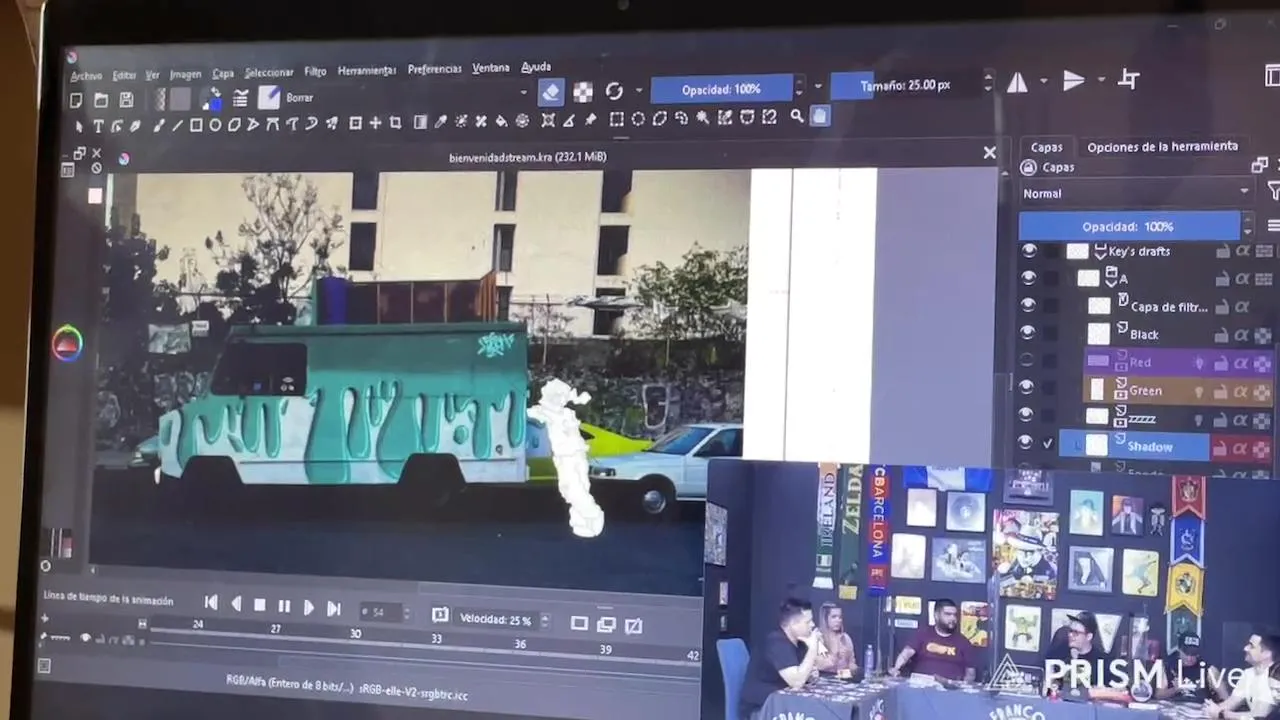Select the Rectangular Selection tool
1280x720 pixels.
coord(617,119)
